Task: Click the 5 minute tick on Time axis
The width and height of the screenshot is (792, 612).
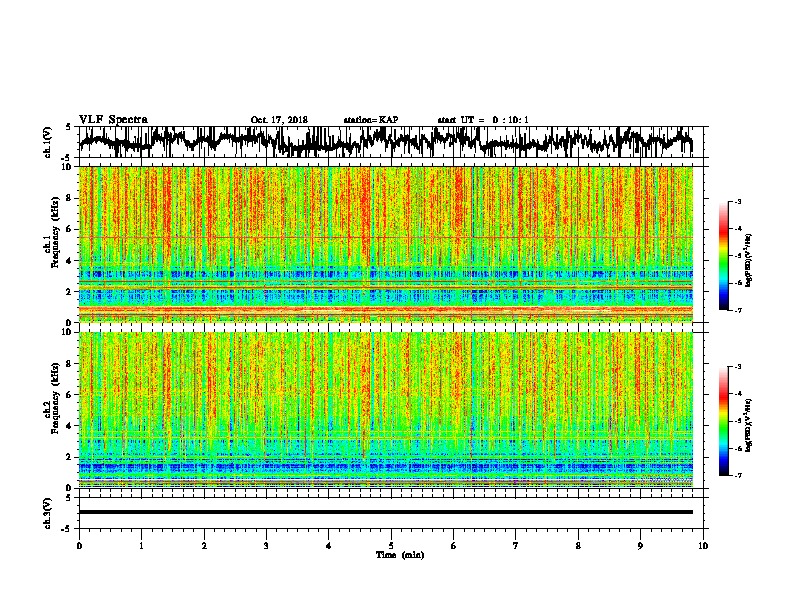Action: [391, 546]
